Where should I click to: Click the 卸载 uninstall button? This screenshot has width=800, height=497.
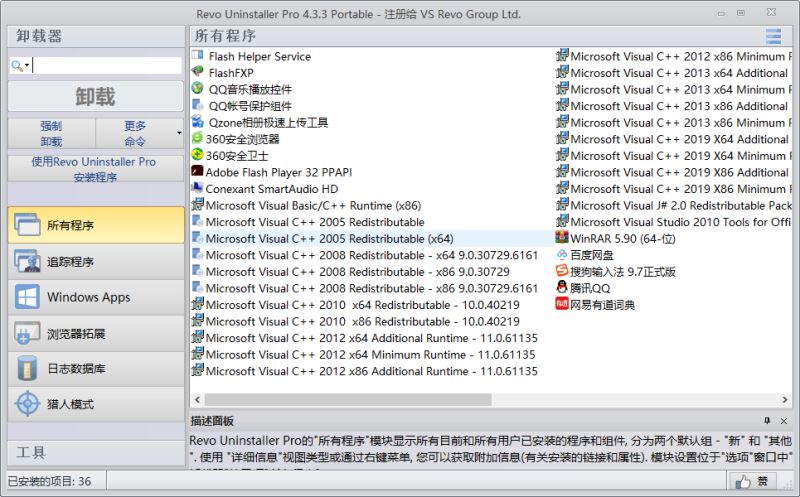pyautogui.click(x=95, y=96)
